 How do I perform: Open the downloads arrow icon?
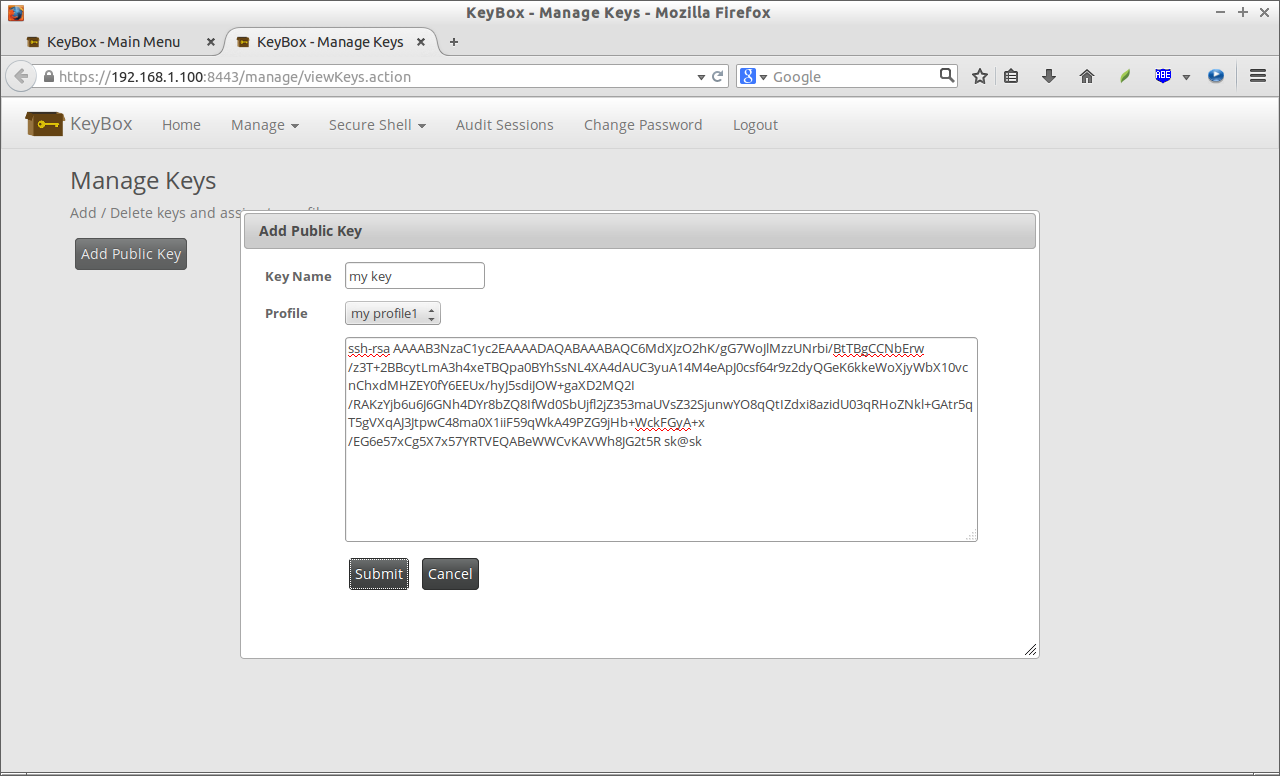point(1049,76)
